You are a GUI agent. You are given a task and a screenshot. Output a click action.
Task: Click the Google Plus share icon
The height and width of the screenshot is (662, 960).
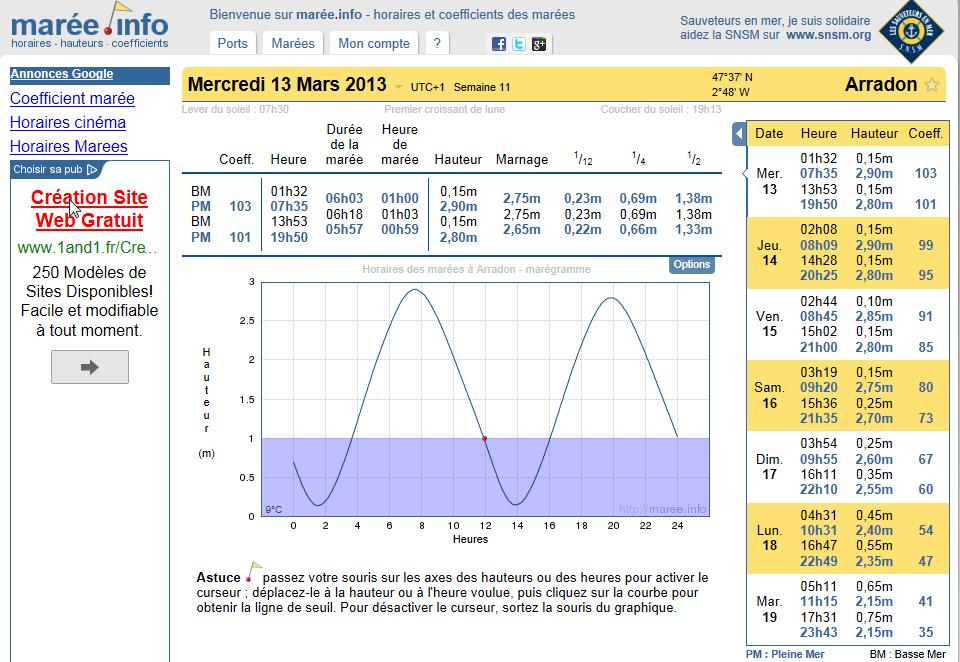539,44
